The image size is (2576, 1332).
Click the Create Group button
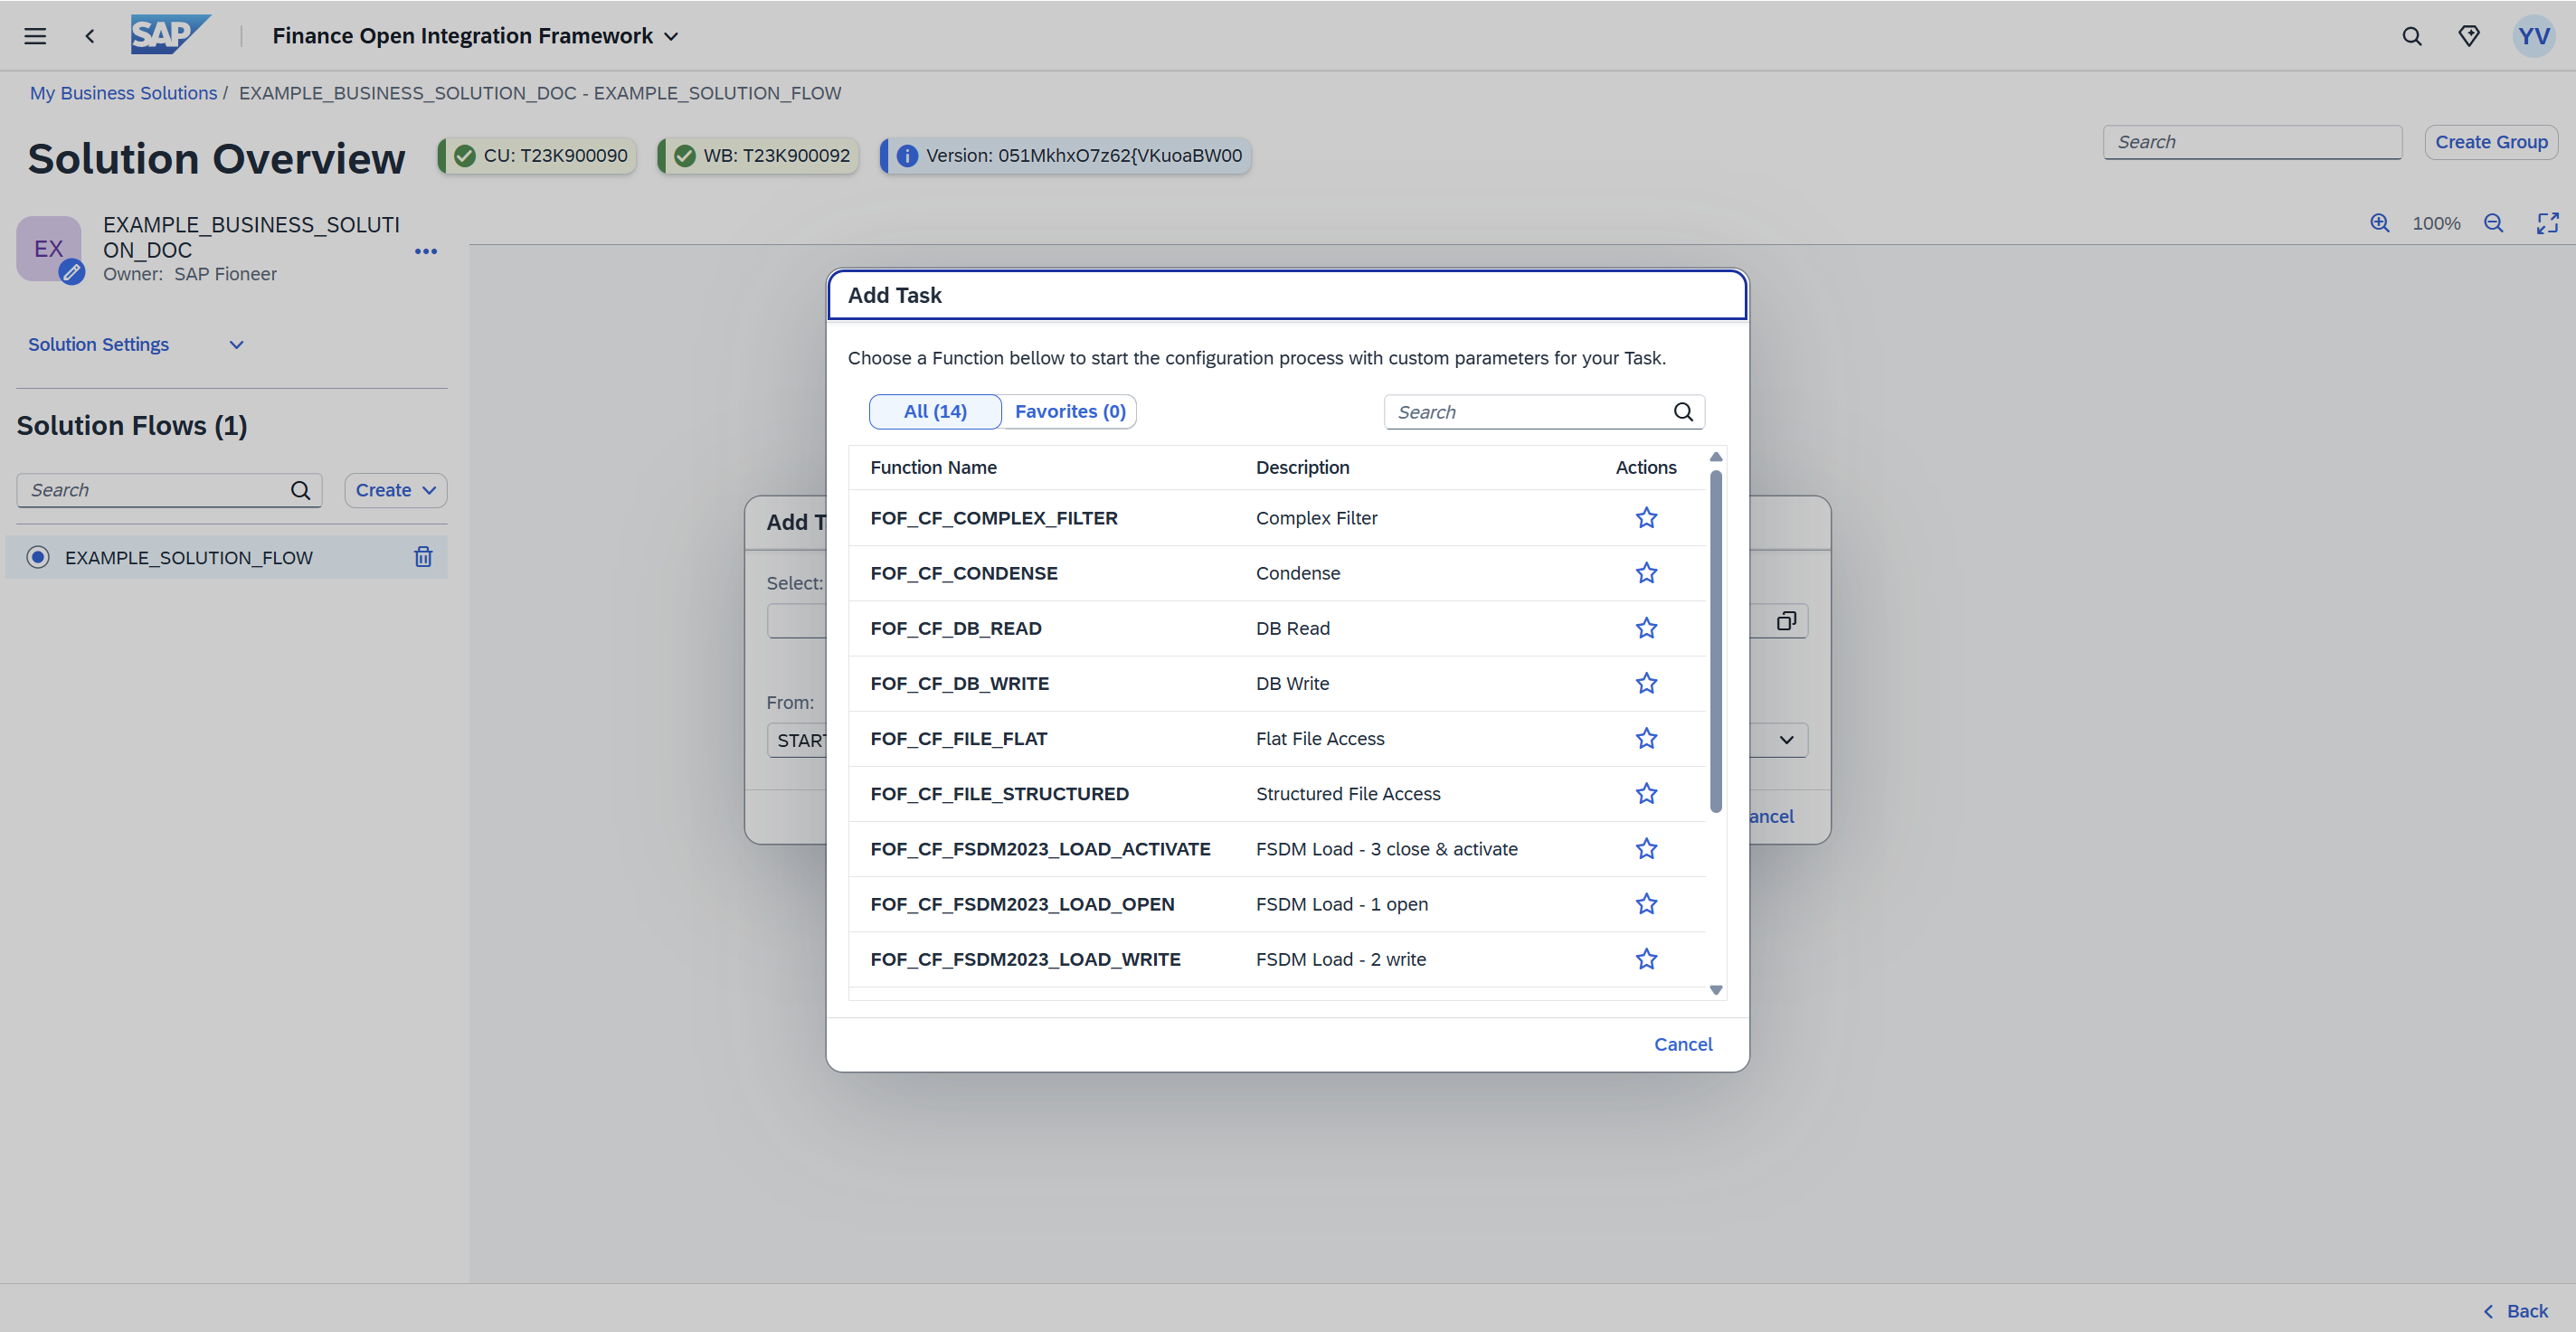tap(2491, 142)
